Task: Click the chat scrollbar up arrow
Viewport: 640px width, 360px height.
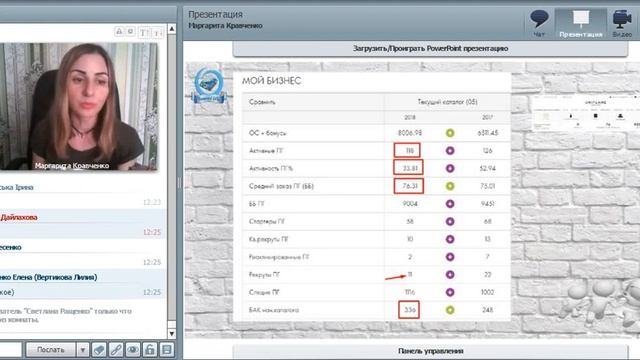Action: (x=172, y=29)
